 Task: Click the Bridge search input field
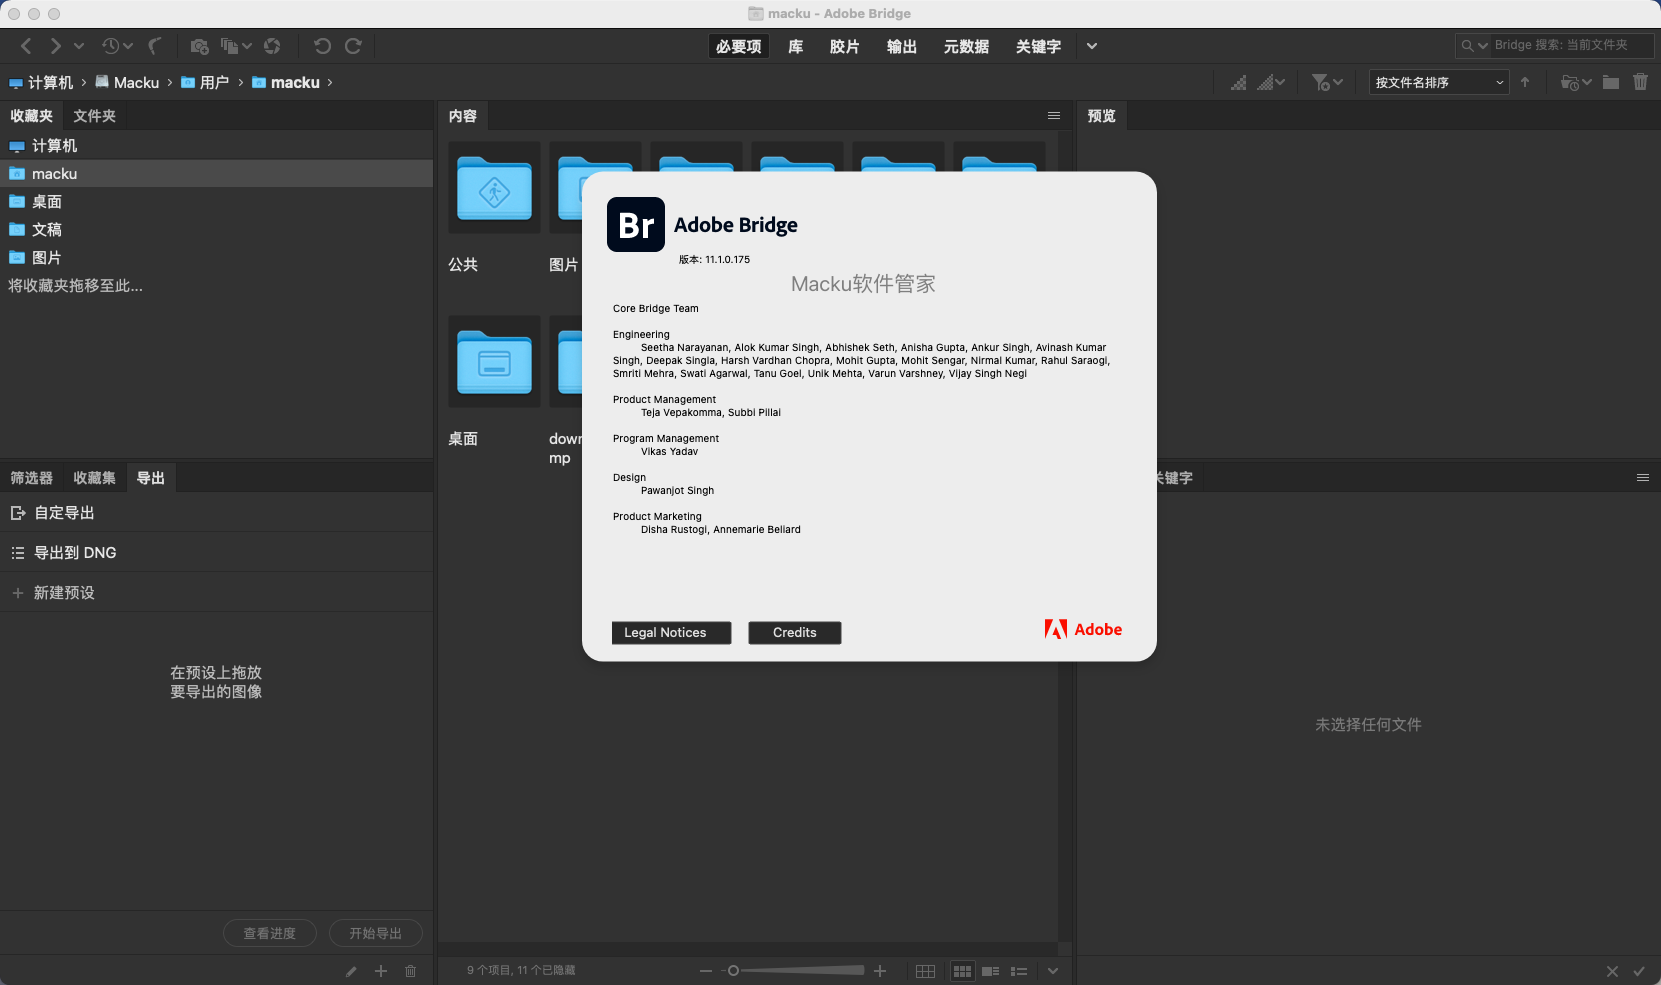[1573, 45]
